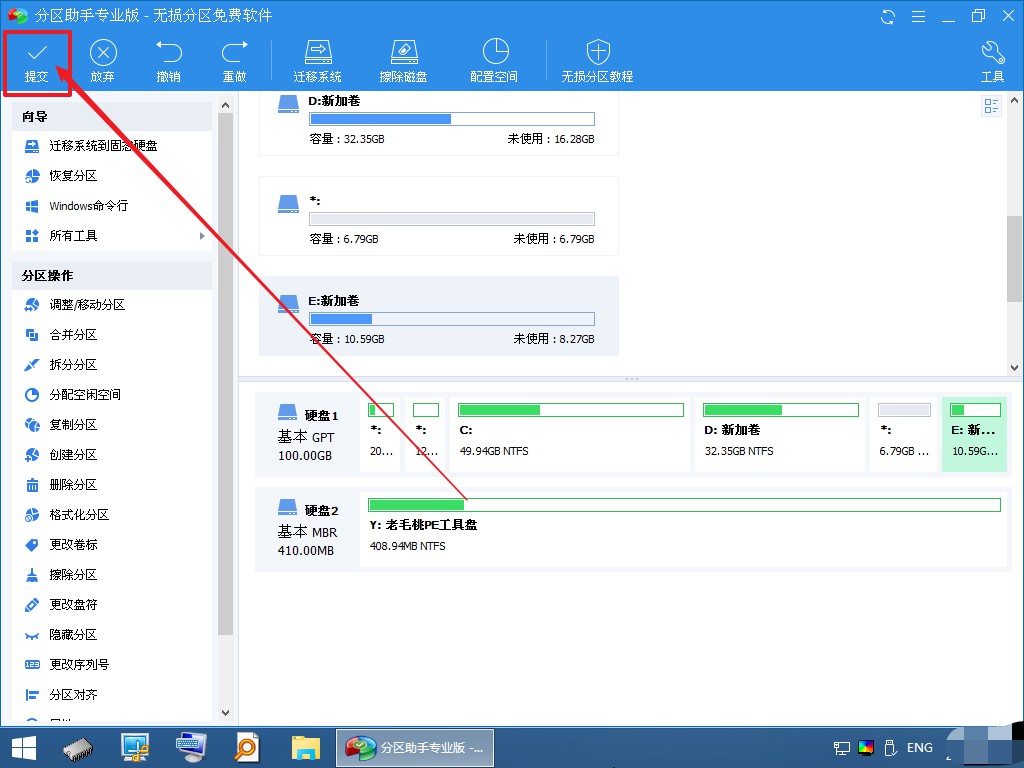Open Windows Start button
Viewport: 1024px width, 768px height.
(24, 747)
